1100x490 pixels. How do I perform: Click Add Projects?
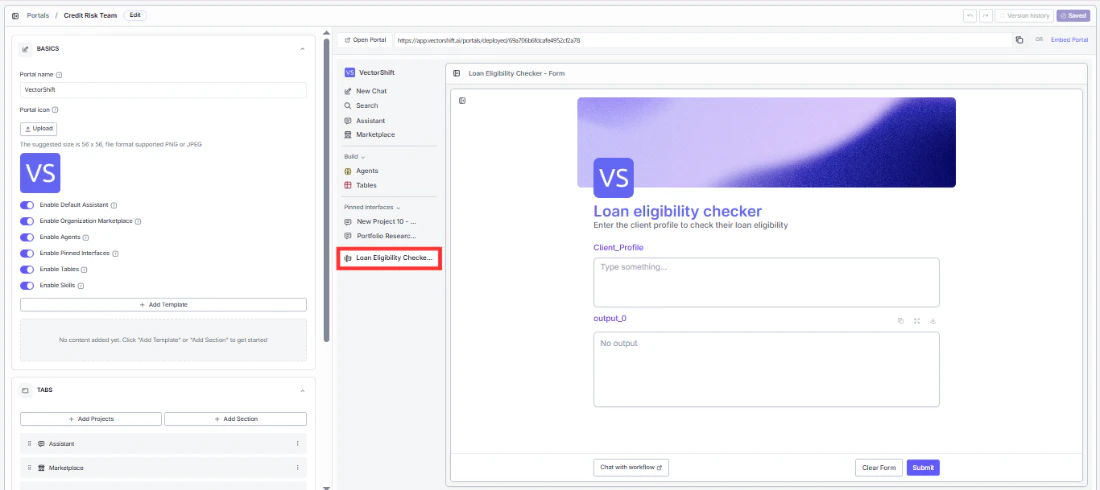(x=91, y=418)
